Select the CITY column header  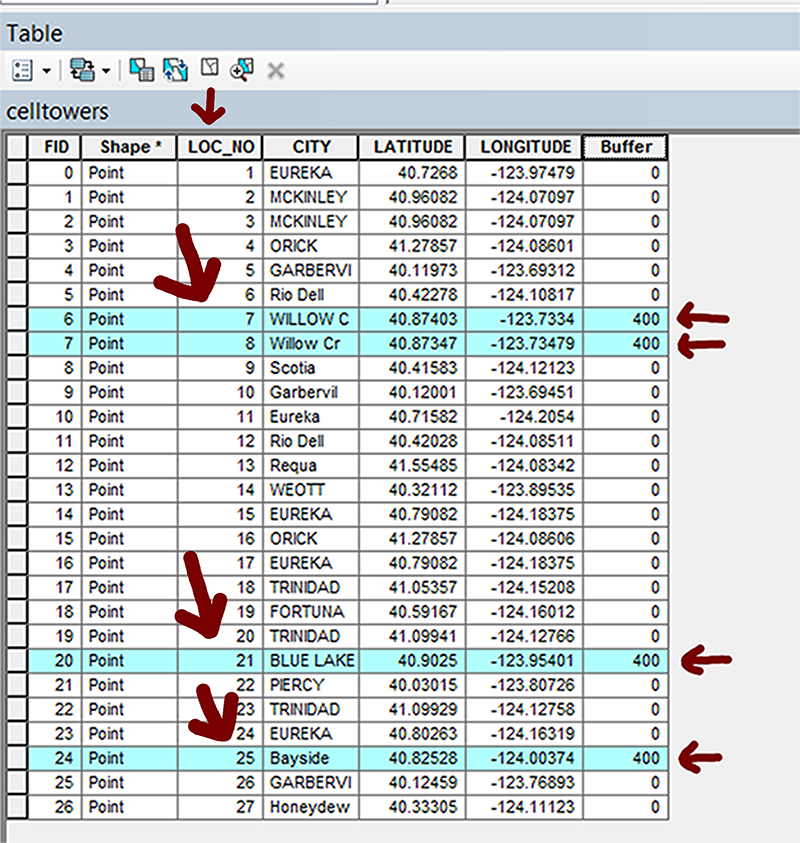[x=311, y=147]
